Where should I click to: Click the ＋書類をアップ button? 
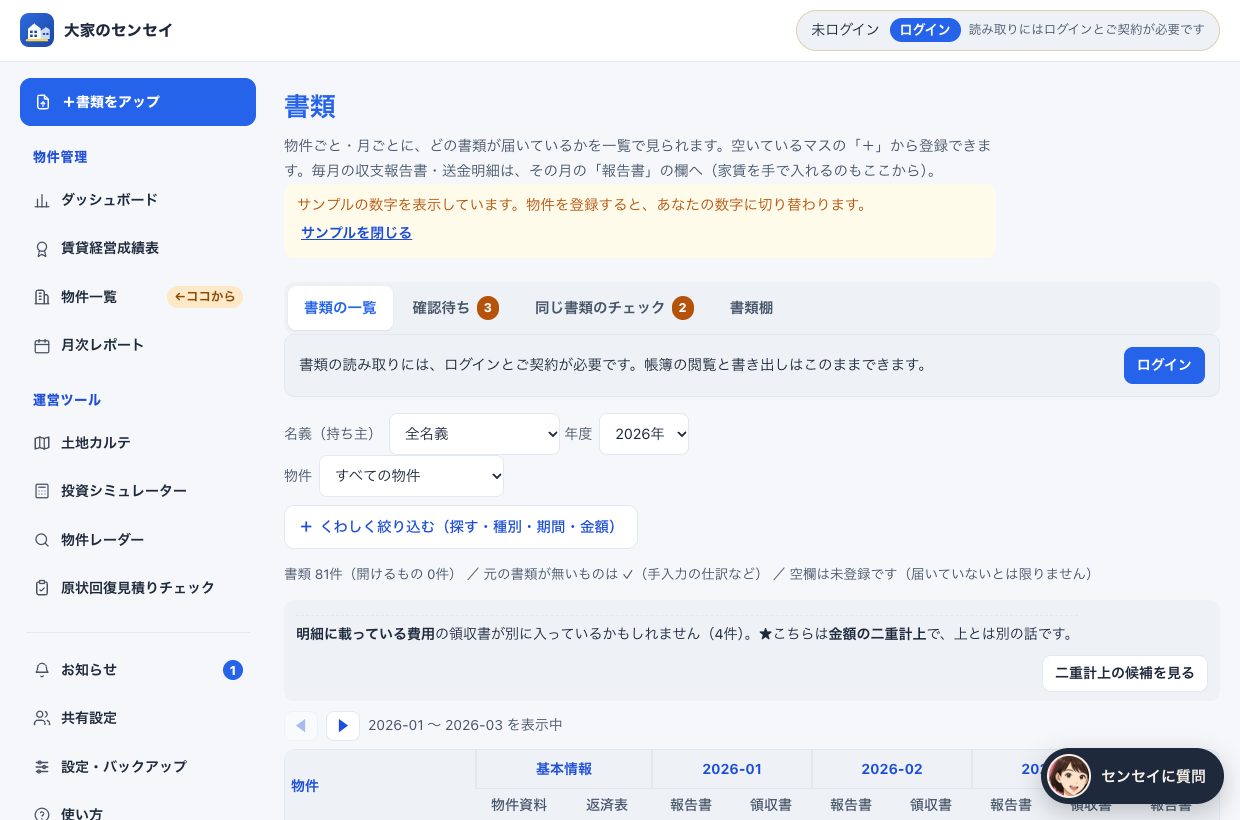(x=138, y=102)
